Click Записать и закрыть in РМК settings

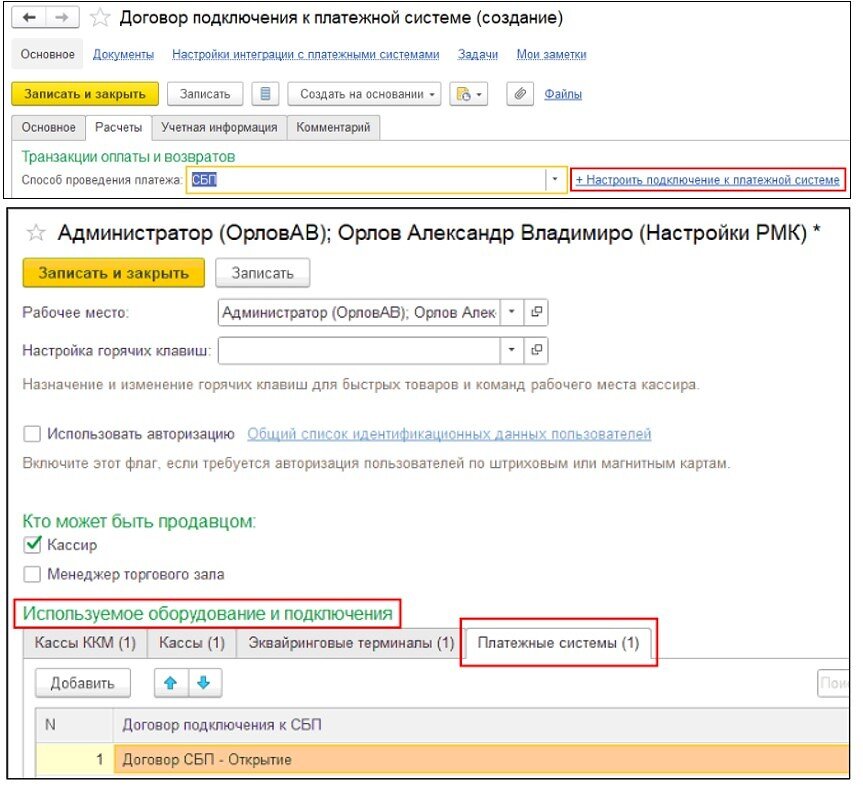pyautogui.click(x=113, y=273)
